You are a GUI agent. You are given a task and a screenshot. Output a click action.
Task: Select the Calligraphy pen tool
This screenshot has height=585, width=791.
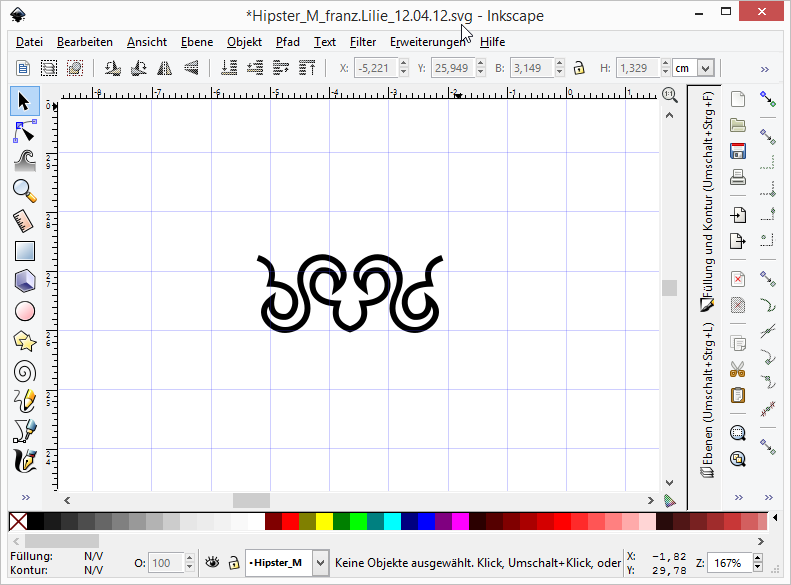pos(25,461)
